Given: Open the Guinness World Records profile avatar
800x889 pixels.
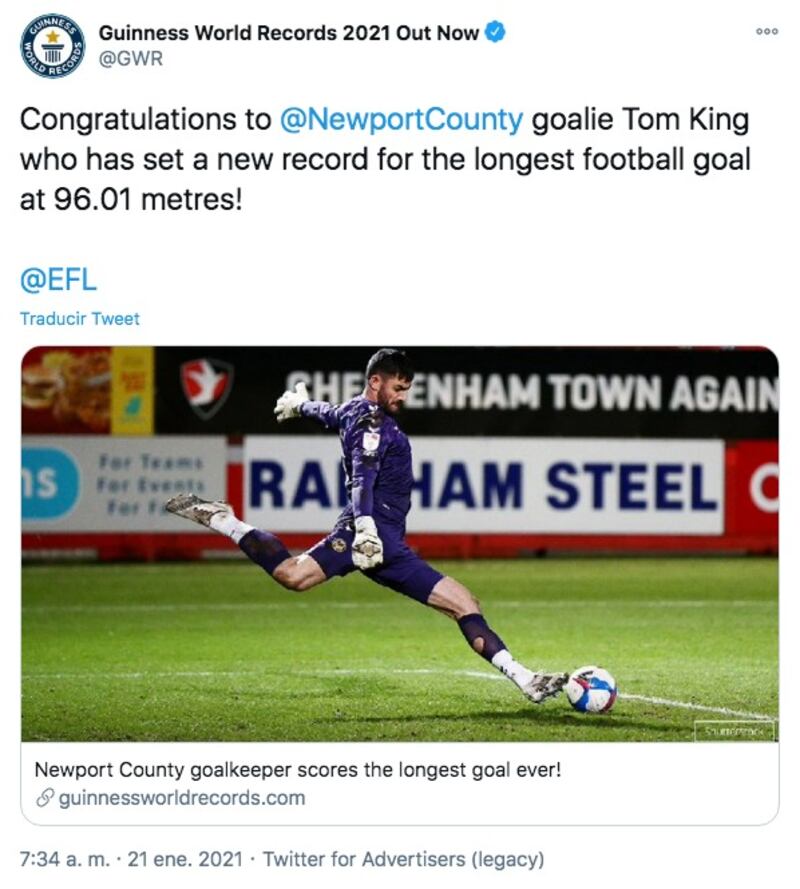Looking at the screenshot, I should click(53, 45).
